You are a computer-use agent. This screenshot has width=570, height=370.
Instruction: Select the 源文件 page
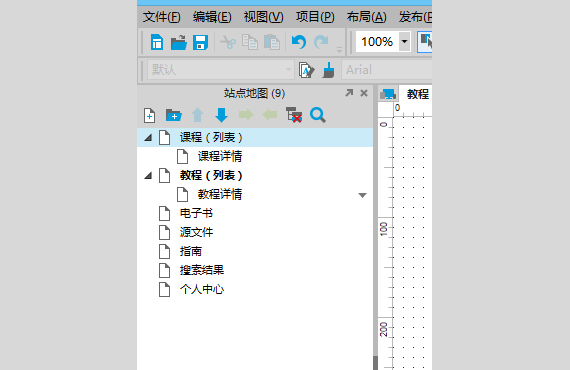(255, 232)
